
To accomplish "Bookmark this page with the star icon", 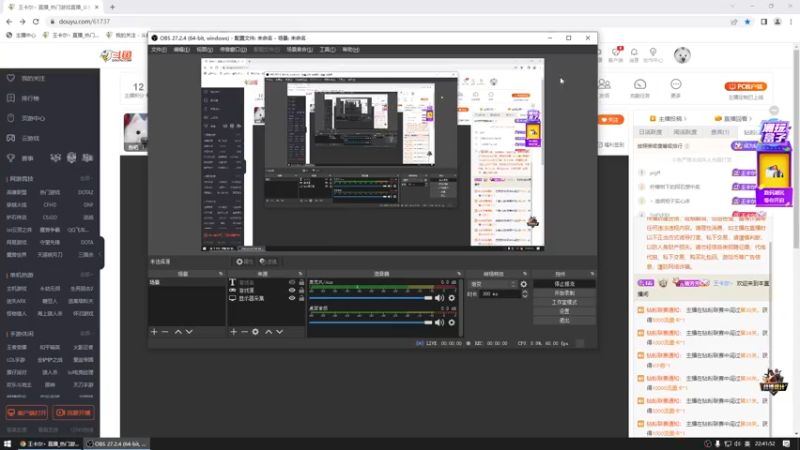I will pyautogui.click(x=747, y=21).
